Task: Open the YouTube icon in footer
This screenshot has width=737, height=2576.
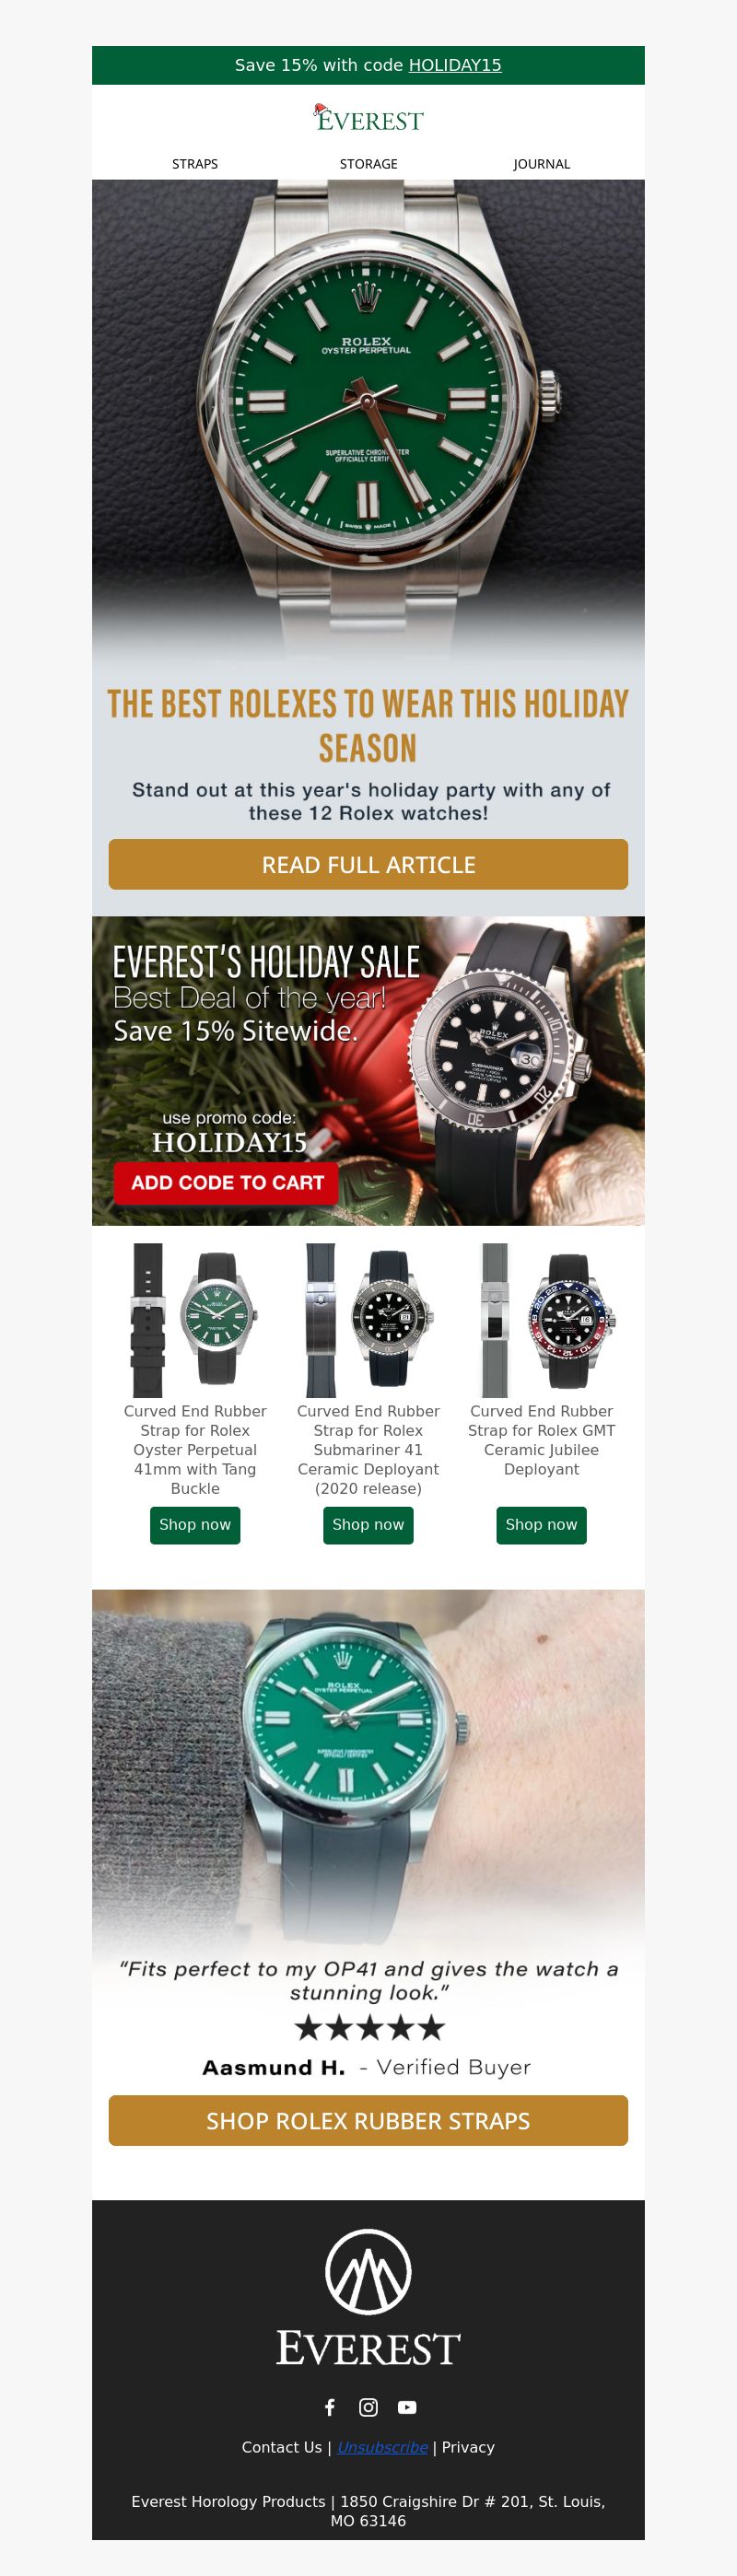Action: point(407,2407)
